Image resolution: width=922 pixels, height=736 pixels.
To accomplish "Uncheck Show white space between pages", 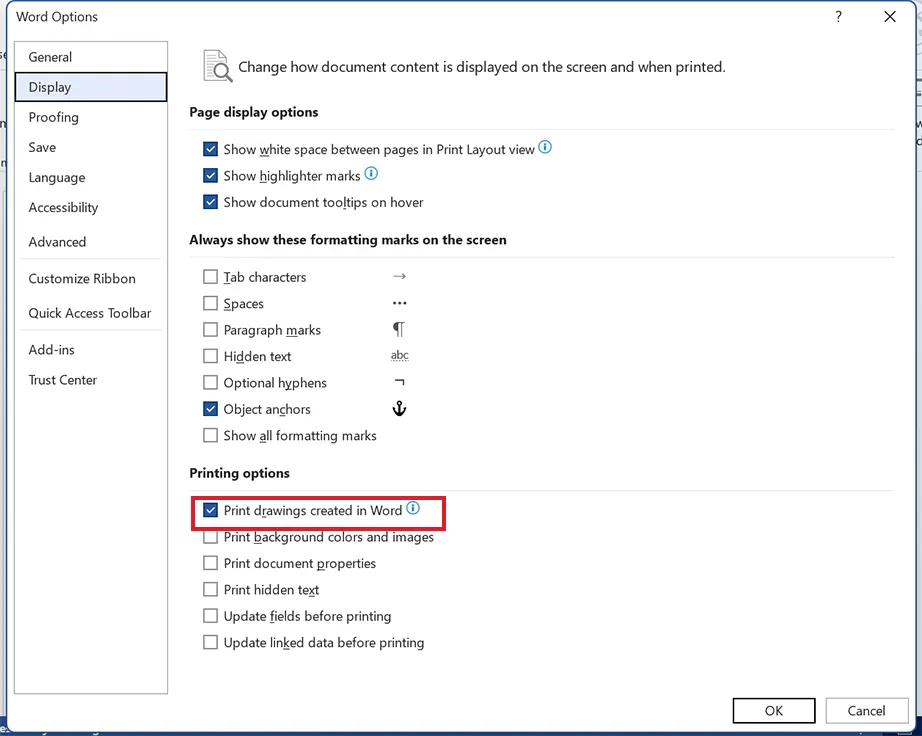I will [210, 149].
